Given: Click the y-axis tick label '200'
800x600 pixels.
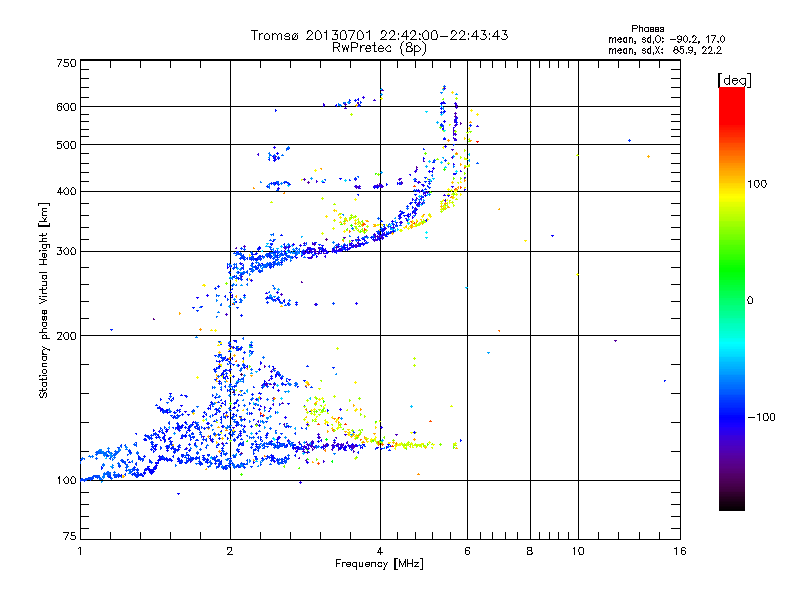Looking at the screenshot, I should tap(66, 336).
